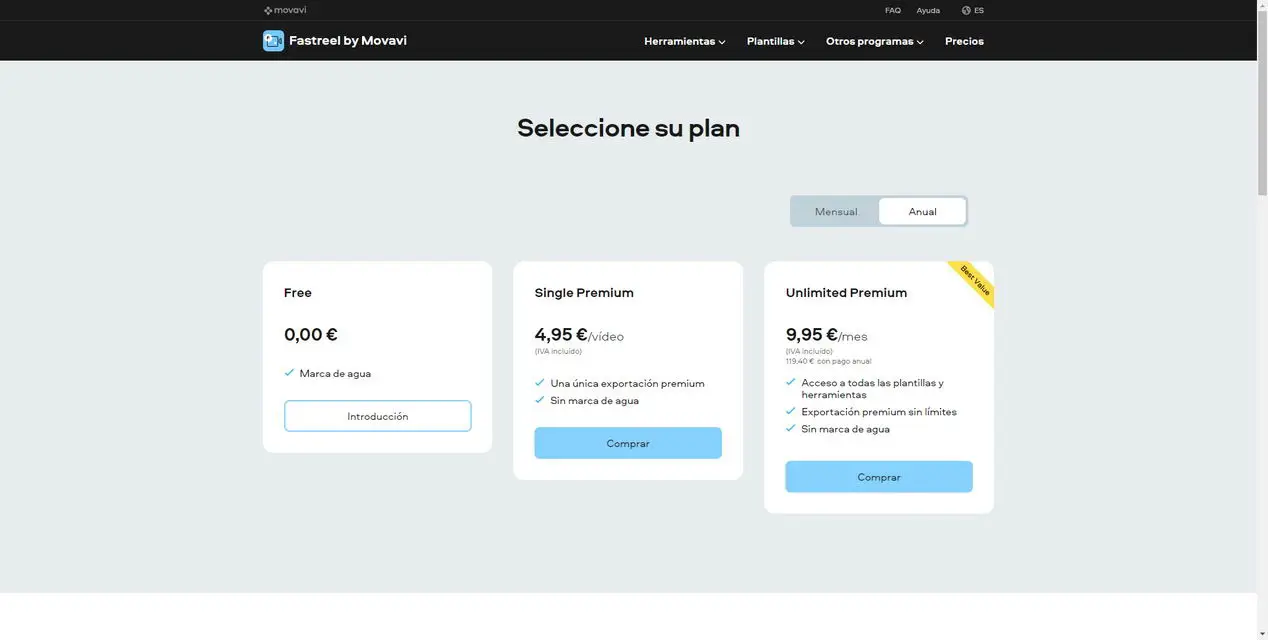The height and width of the screenshot is (640, 1268).
Task: Expand the Herramientas dropdown menu
Action: click(x=684, y=41)
